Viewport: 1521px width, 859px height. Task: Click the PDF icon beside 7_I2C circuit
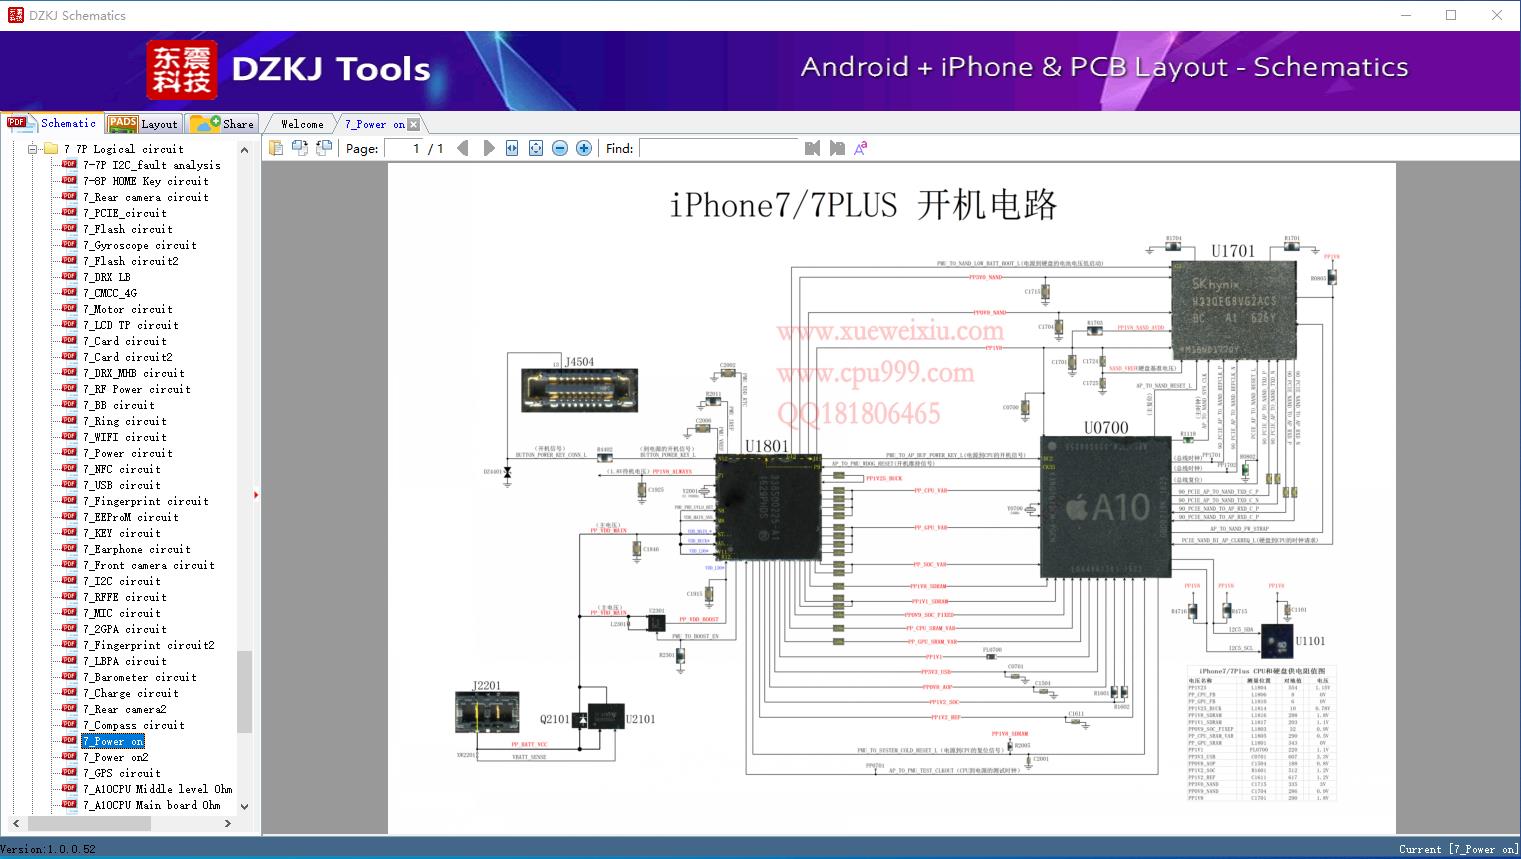tap(69, 581)
